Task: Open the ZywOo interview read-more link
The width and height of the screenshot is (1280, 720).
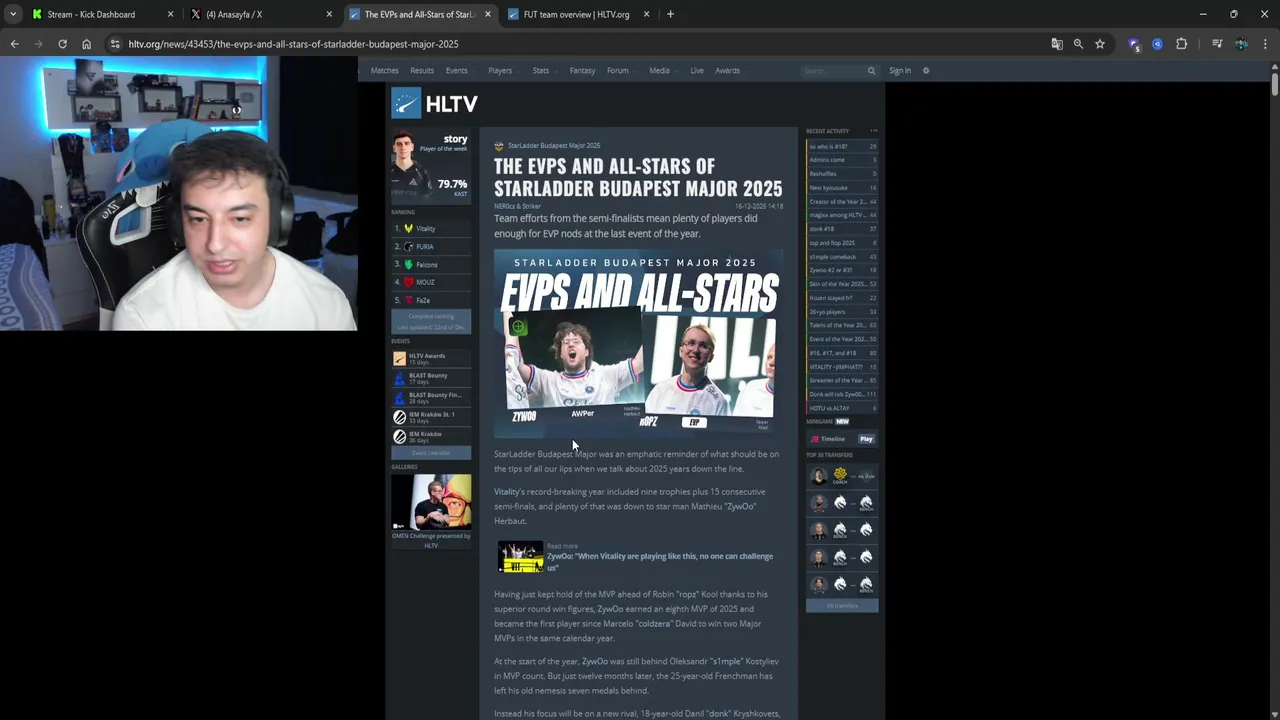Action: click(x=637, y=557)
